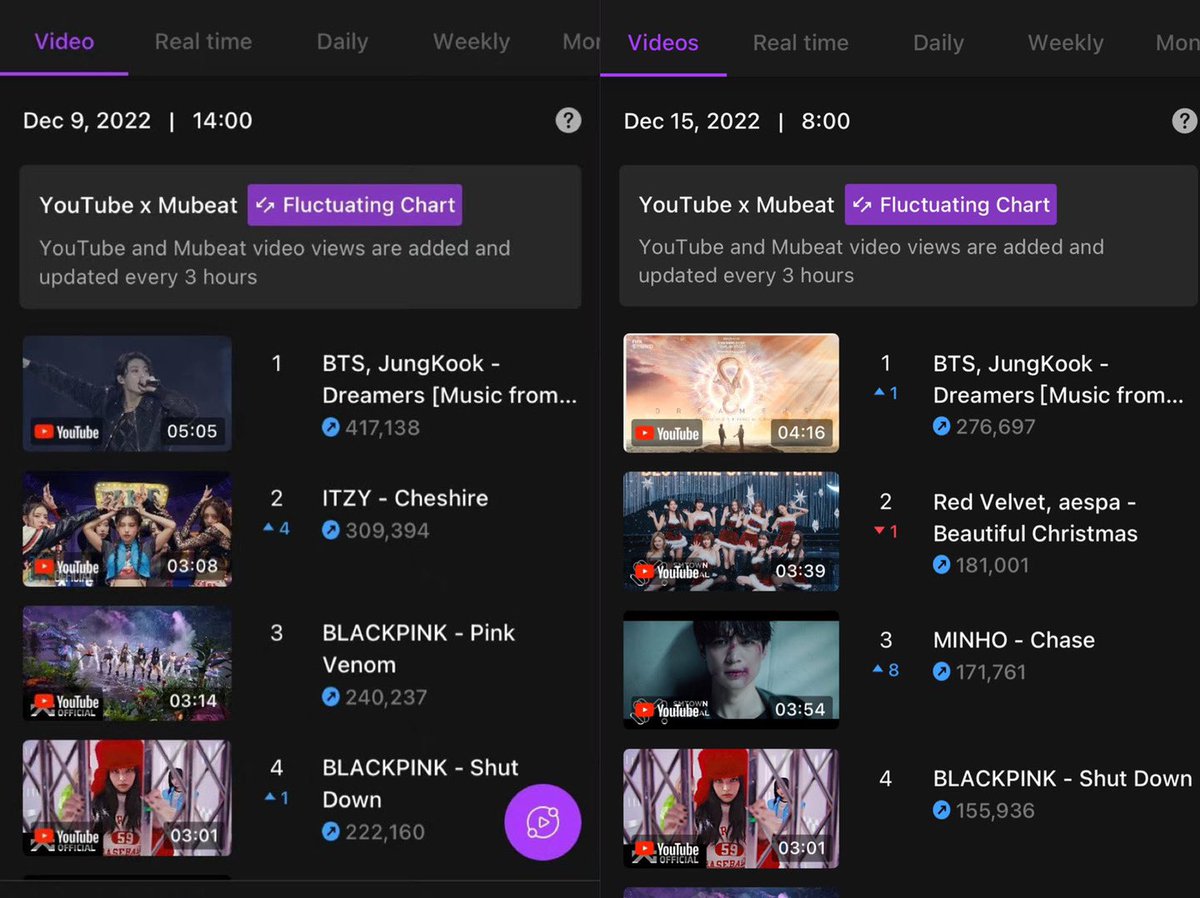This screenshot has width=1200, height=898.
Task: Switch to Daily tab on right screen
Action: (938, 43)
